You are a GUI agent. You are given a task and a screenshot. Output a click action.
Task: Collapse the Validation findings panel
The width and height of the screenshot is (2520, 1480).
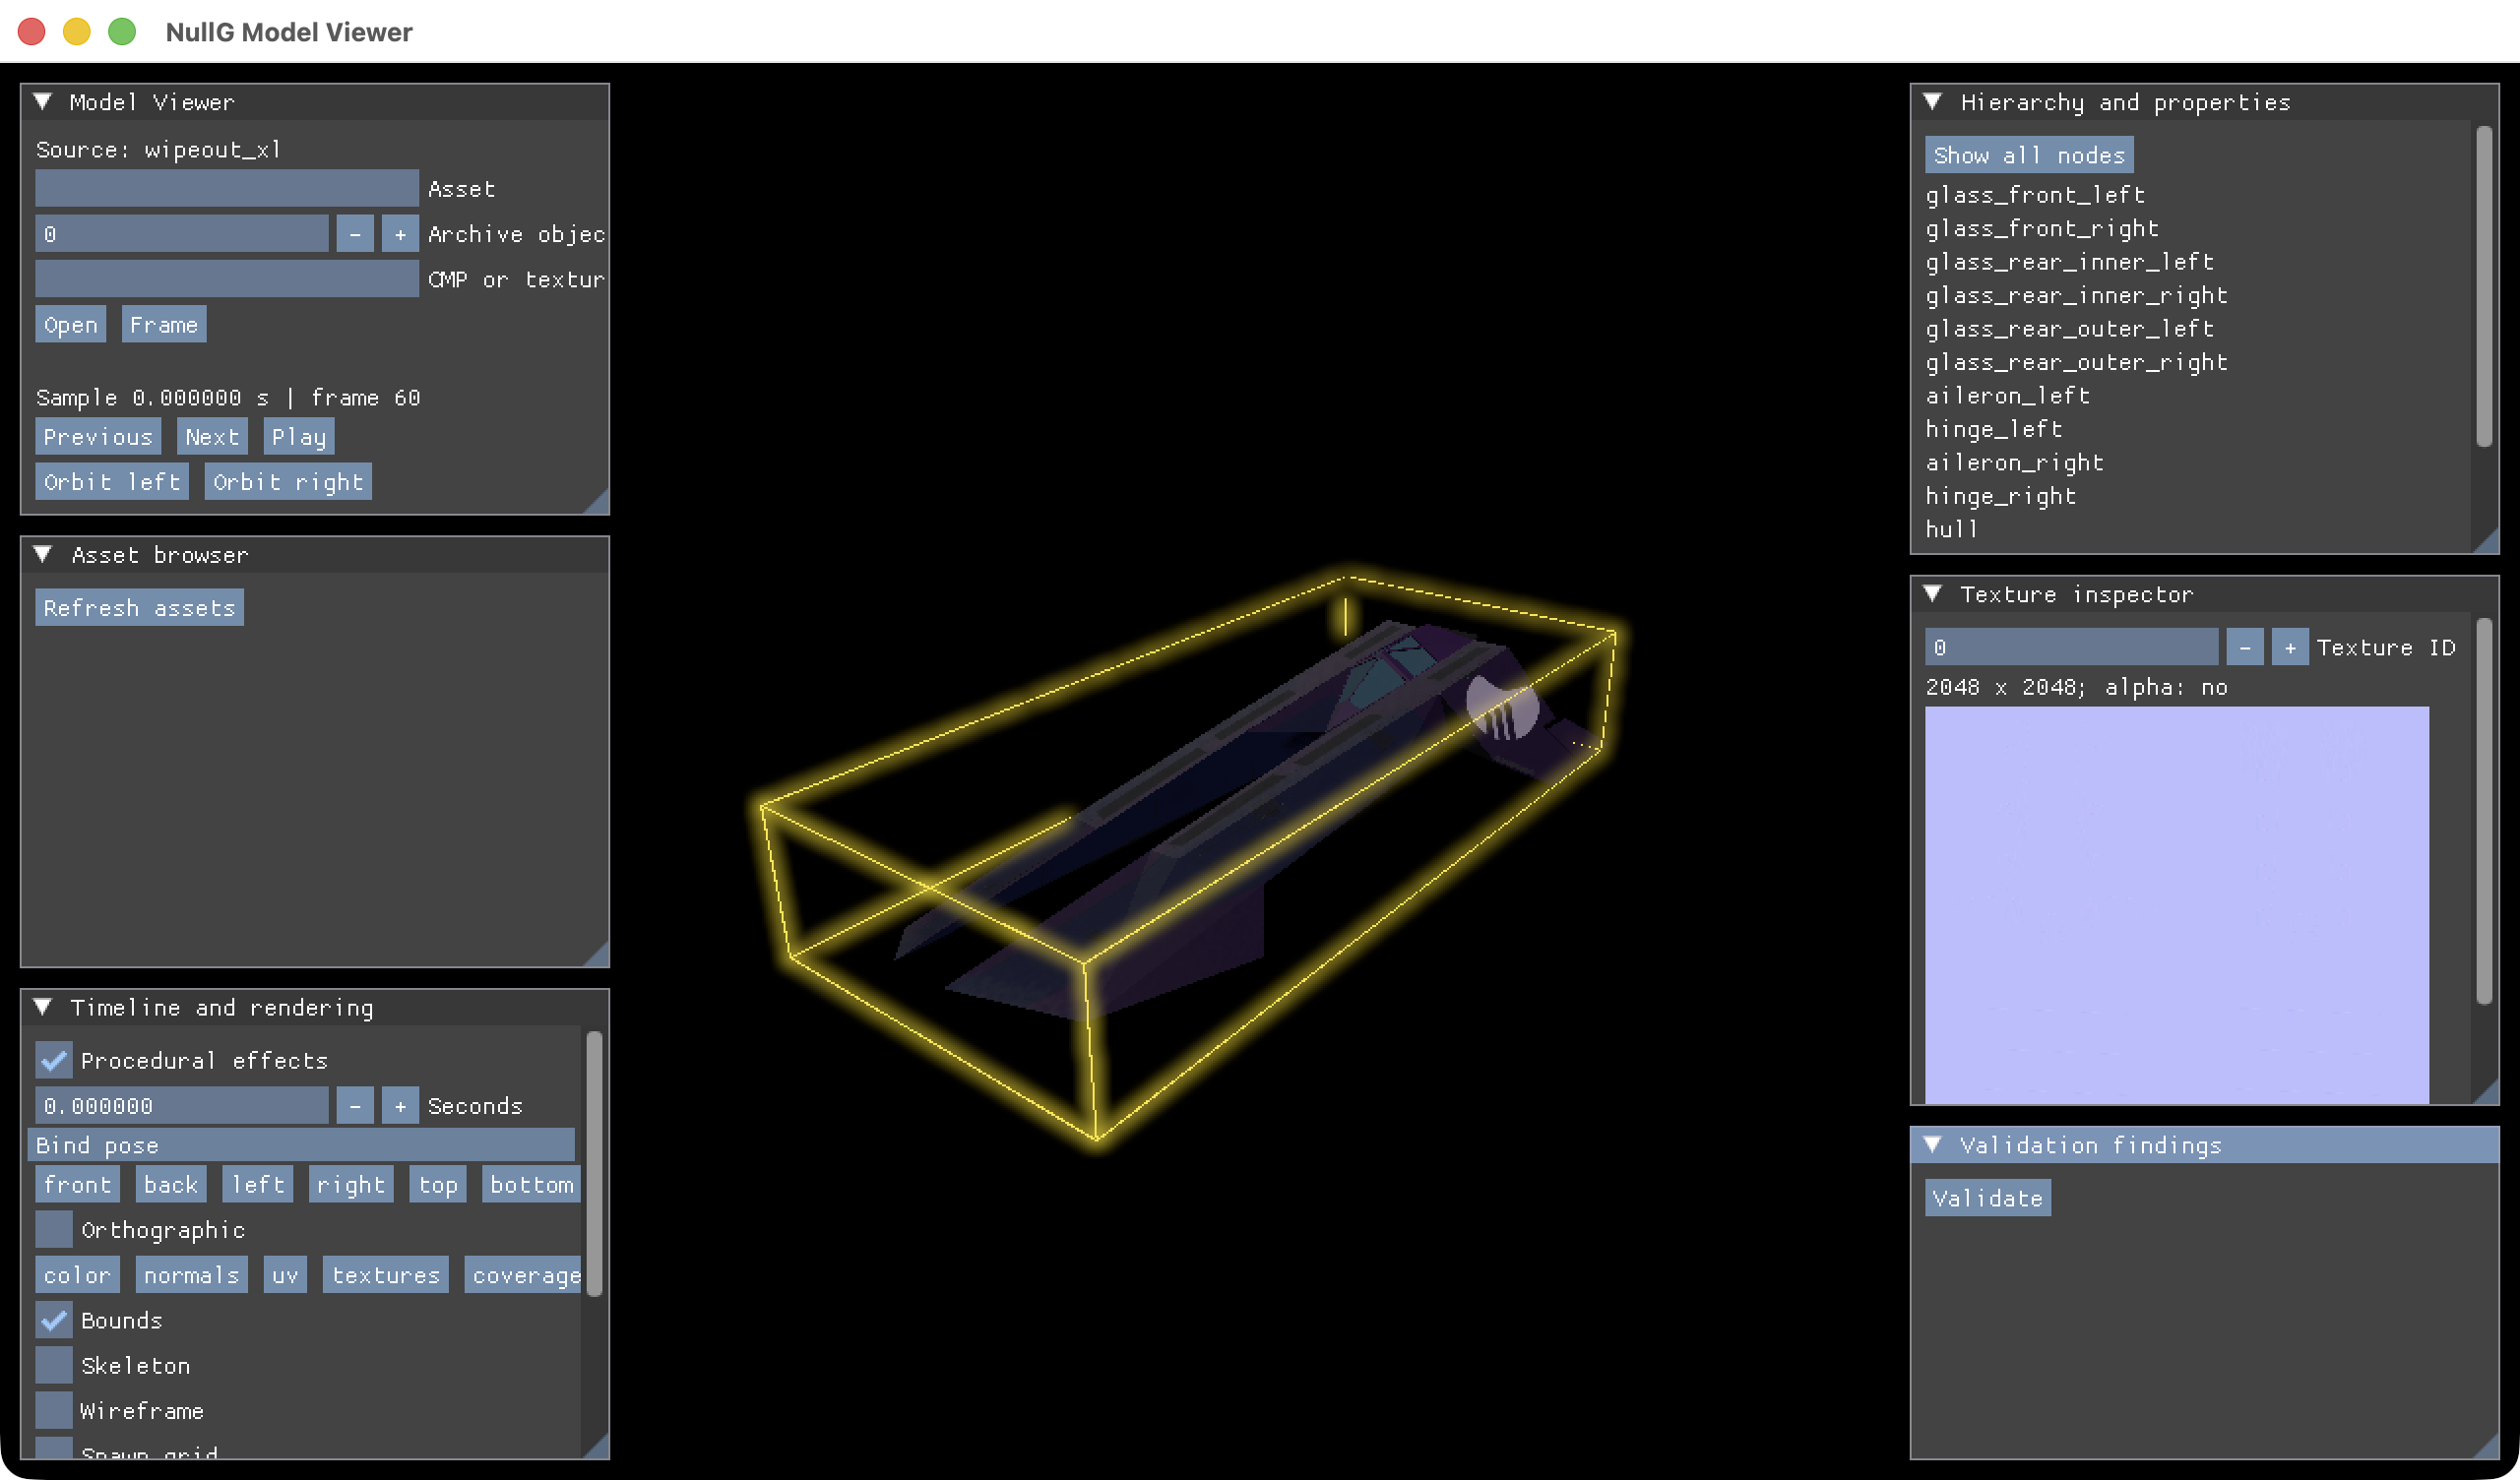1933,1145
